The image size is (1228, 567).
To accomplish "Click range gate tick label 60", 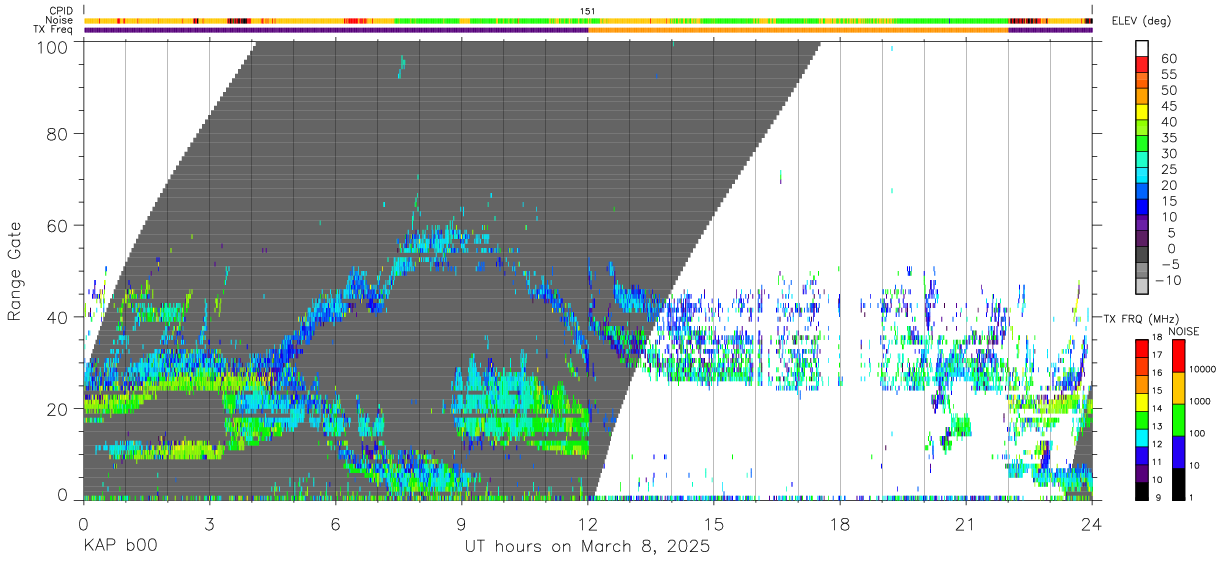I will point(59,225).
